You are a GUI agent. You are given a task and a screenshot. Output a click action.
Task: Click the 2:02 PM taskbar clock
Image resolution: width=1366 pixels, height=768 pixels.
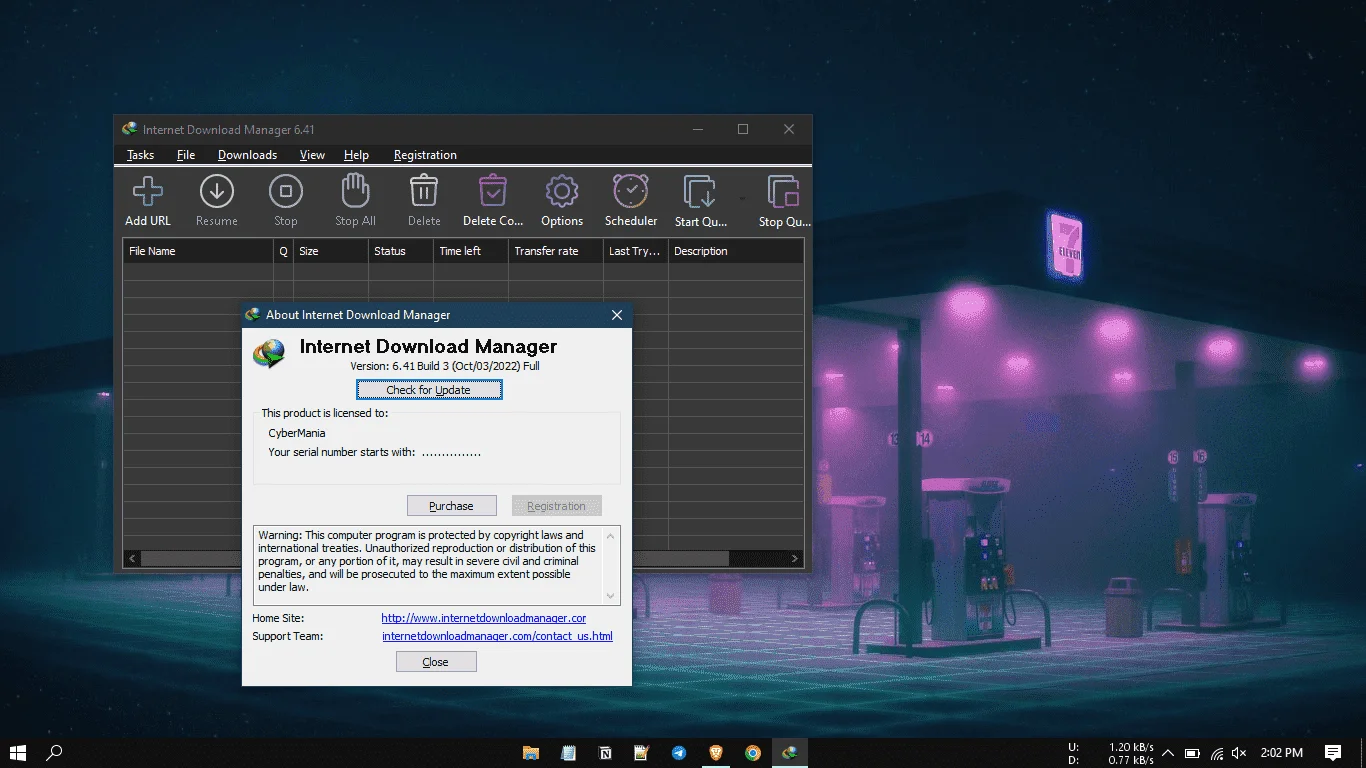coord(1282,753)
